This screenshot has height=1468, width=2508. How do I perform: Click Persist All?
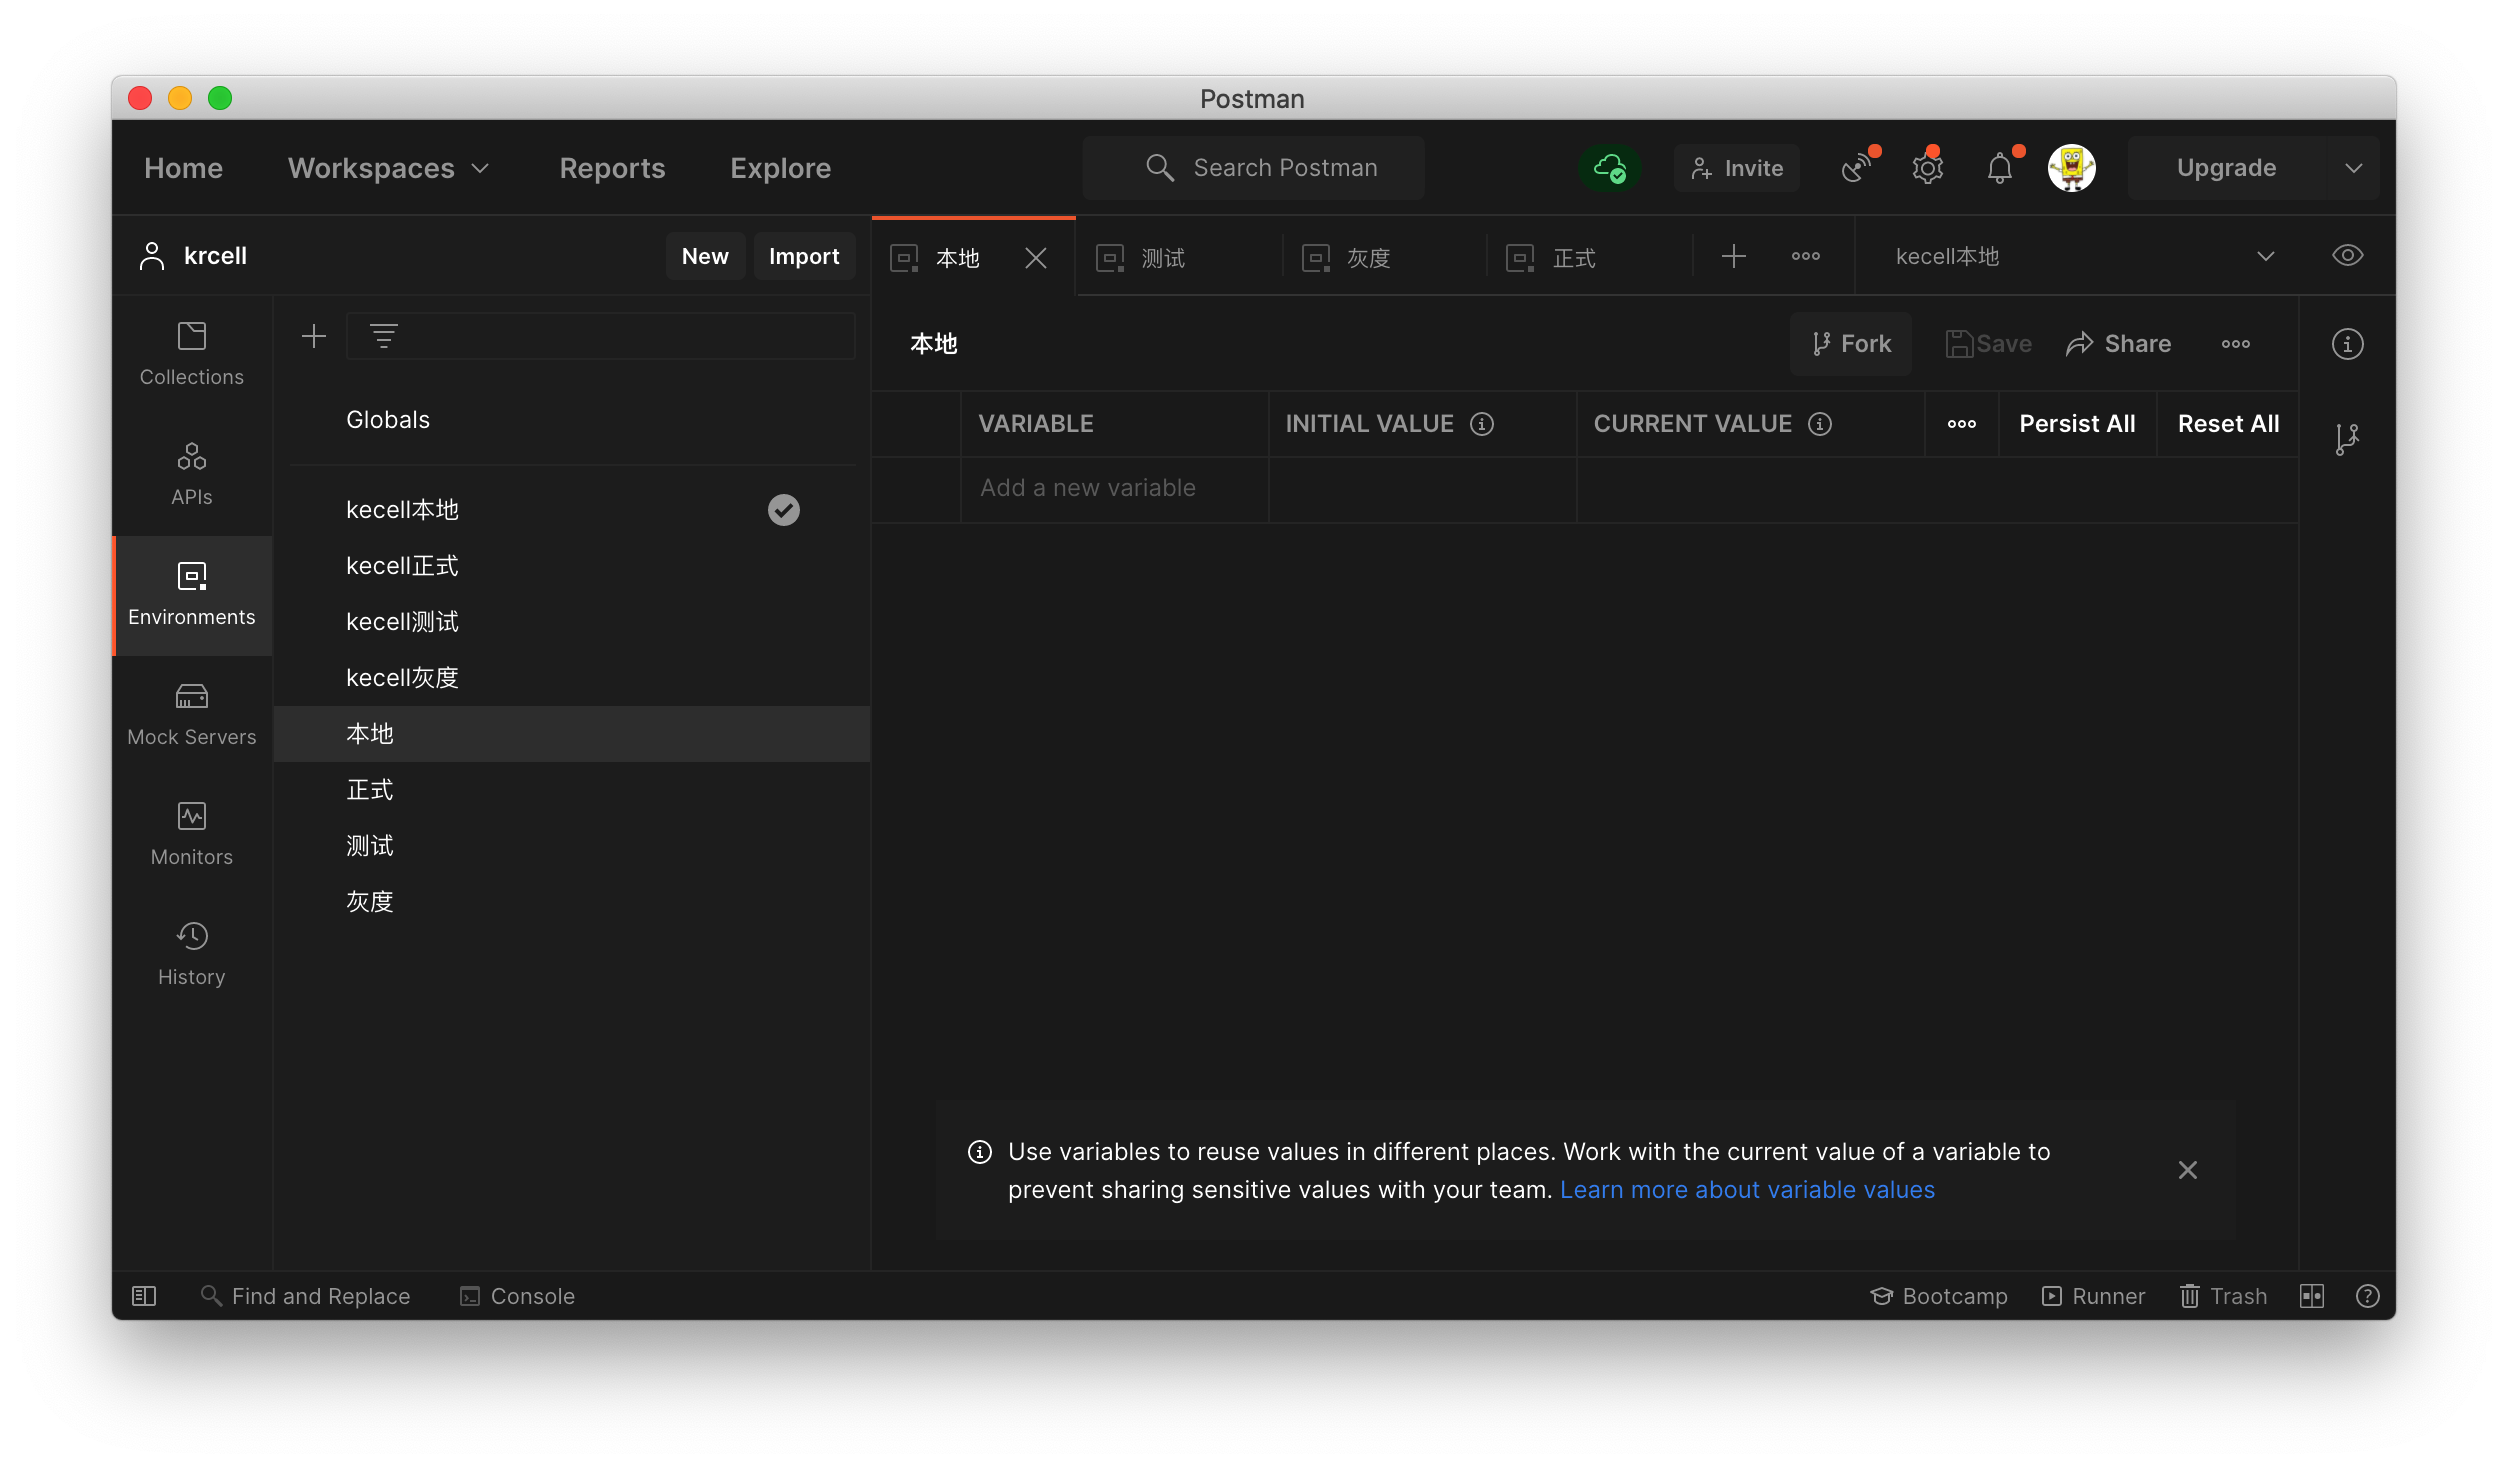pyautogui.click(x=2077, y=424)
